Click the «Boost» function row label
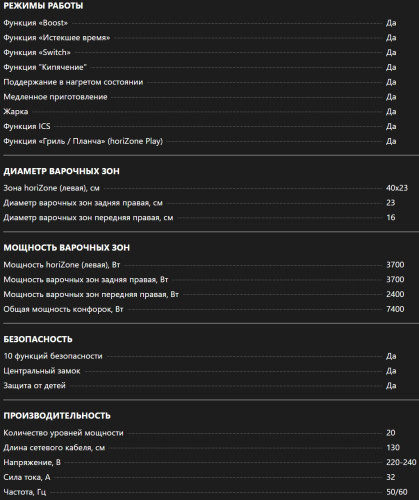 click(35, 23)
